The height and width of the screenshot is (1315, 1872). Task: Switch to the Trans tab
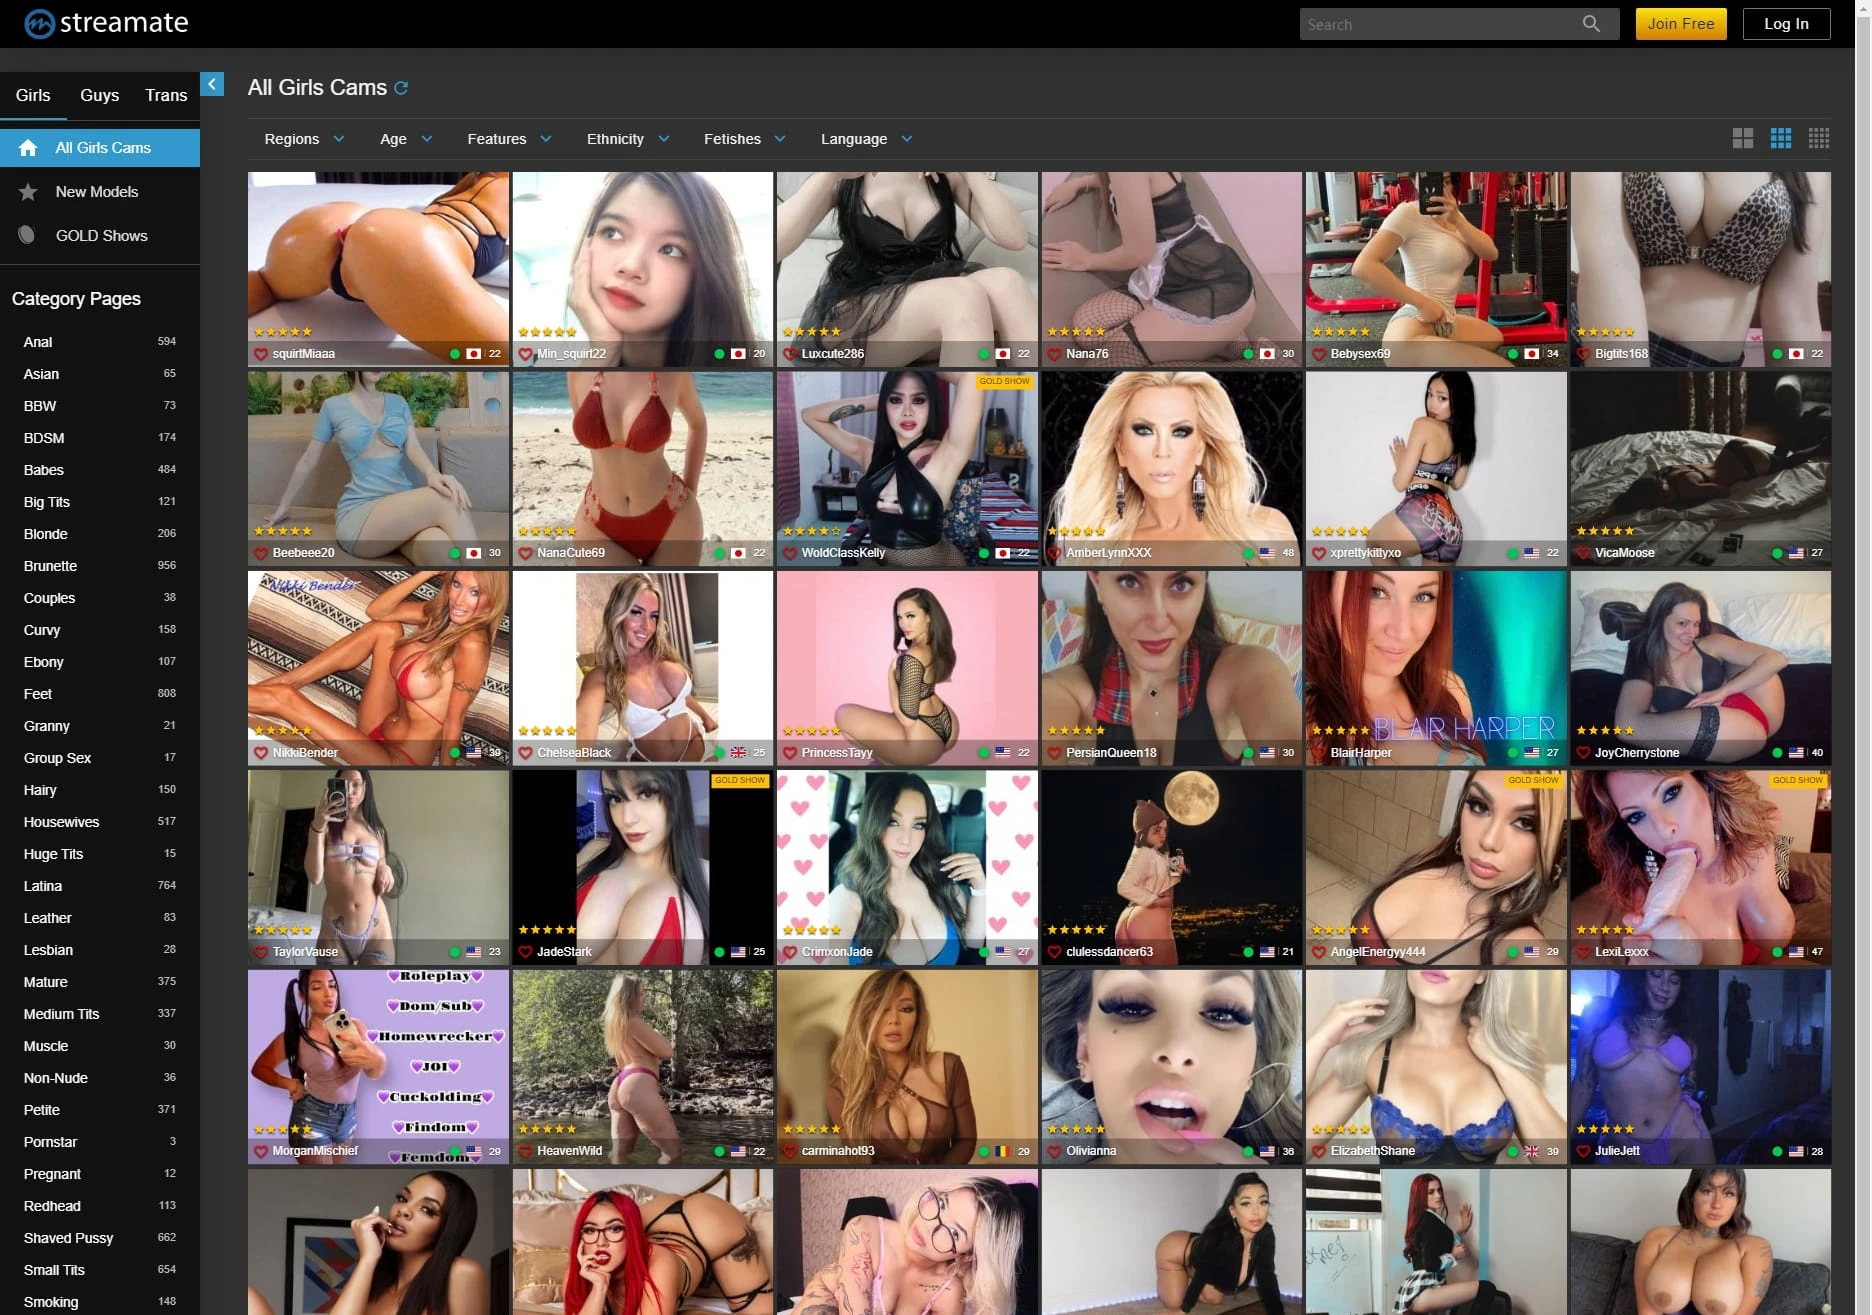(166, 95)
